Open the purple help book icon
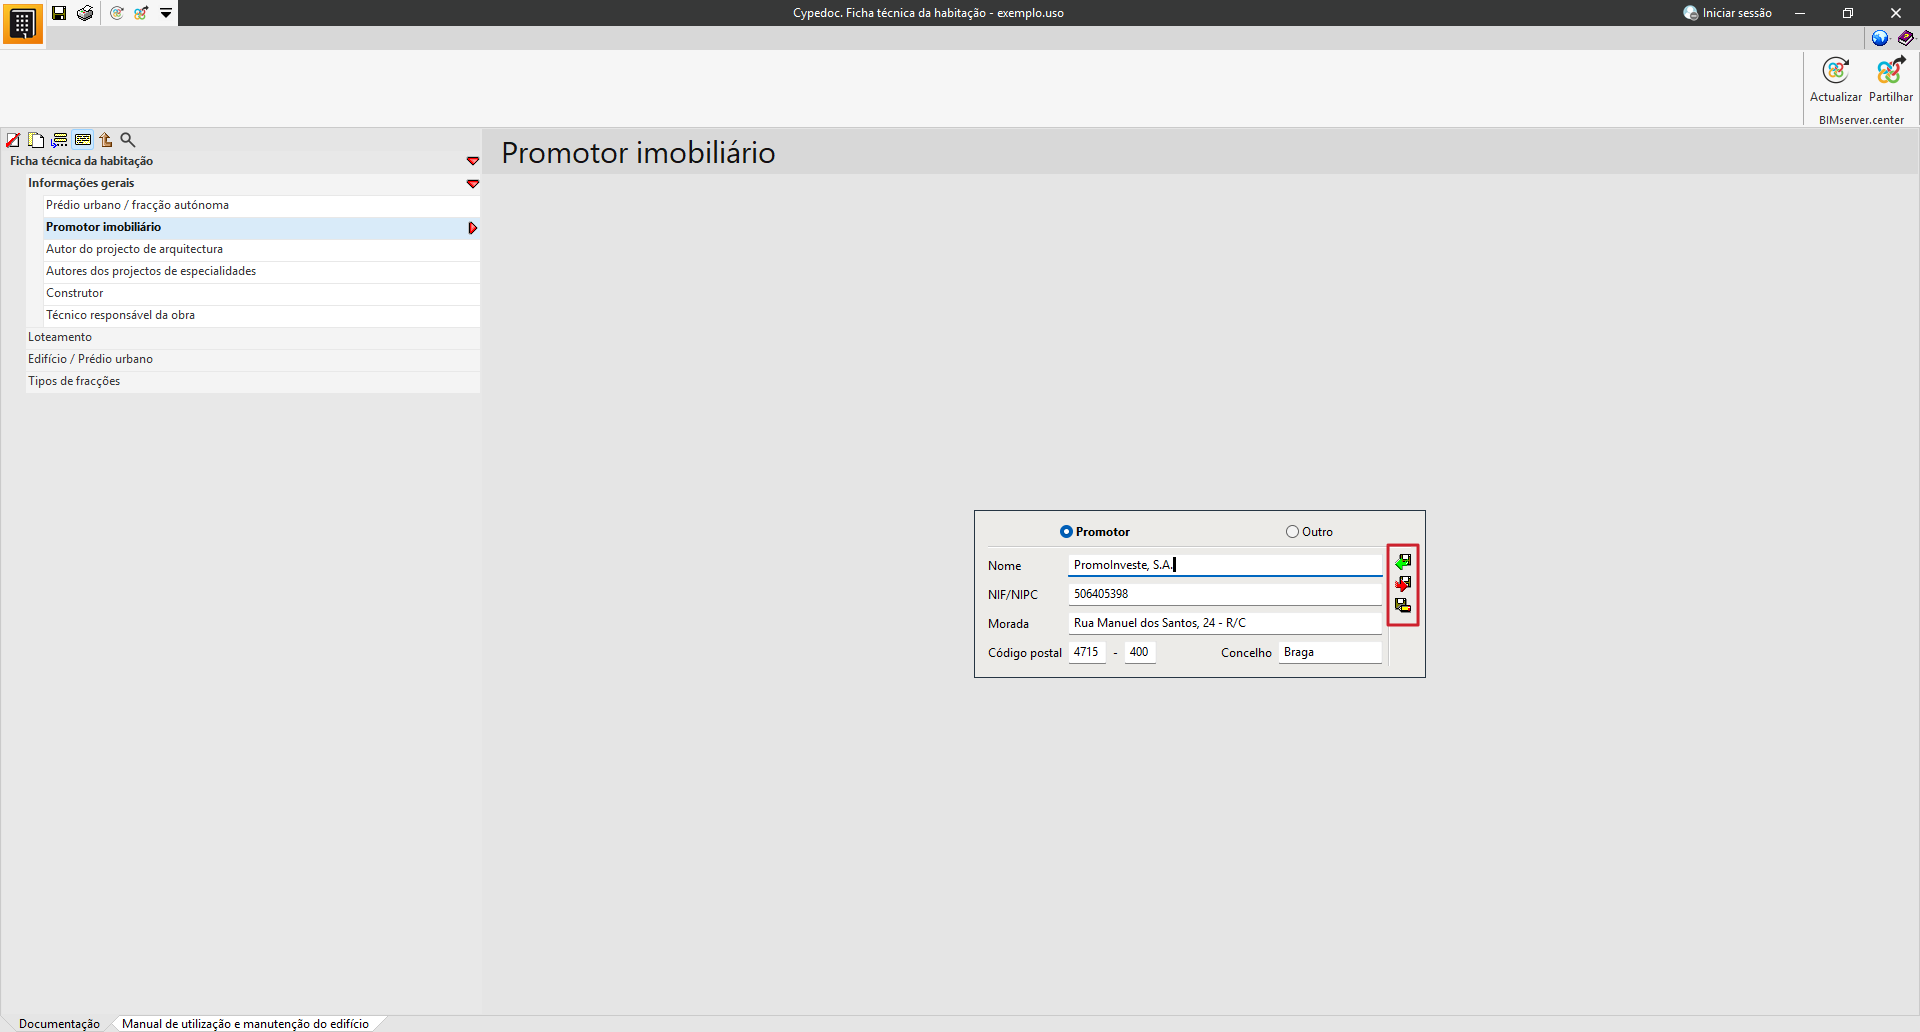Viewport: 1920px width, 1032px height. pos(1906,38)
